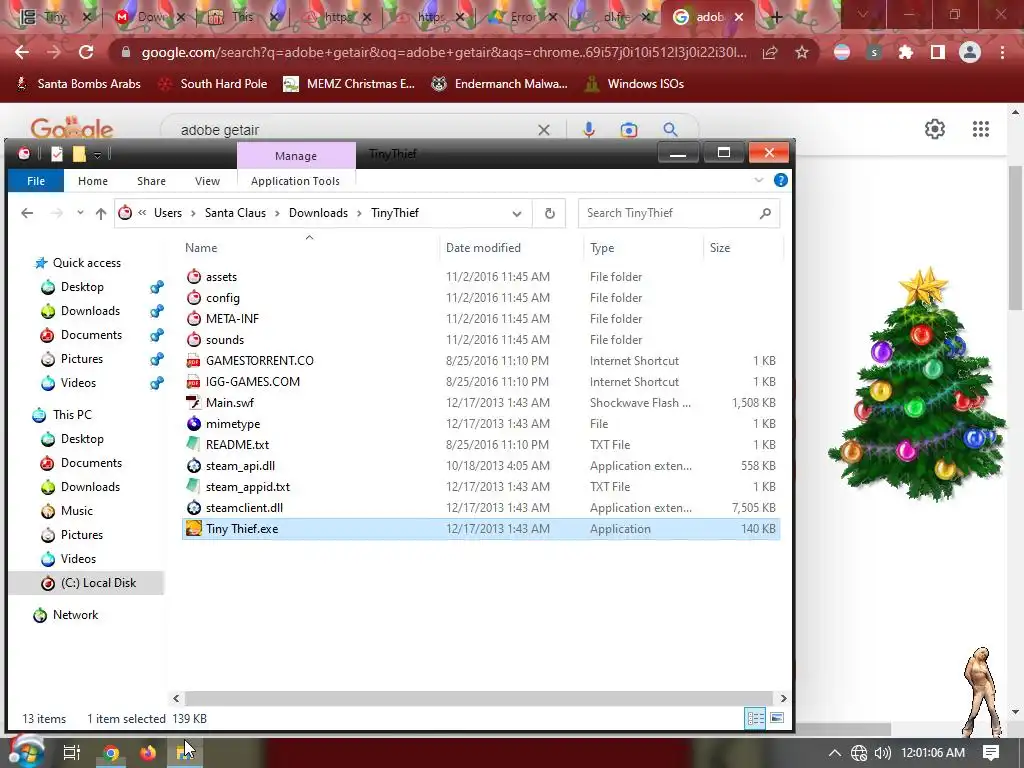Select Downloads under Quick access
The image size is (1024, 768).
(90, 311)
